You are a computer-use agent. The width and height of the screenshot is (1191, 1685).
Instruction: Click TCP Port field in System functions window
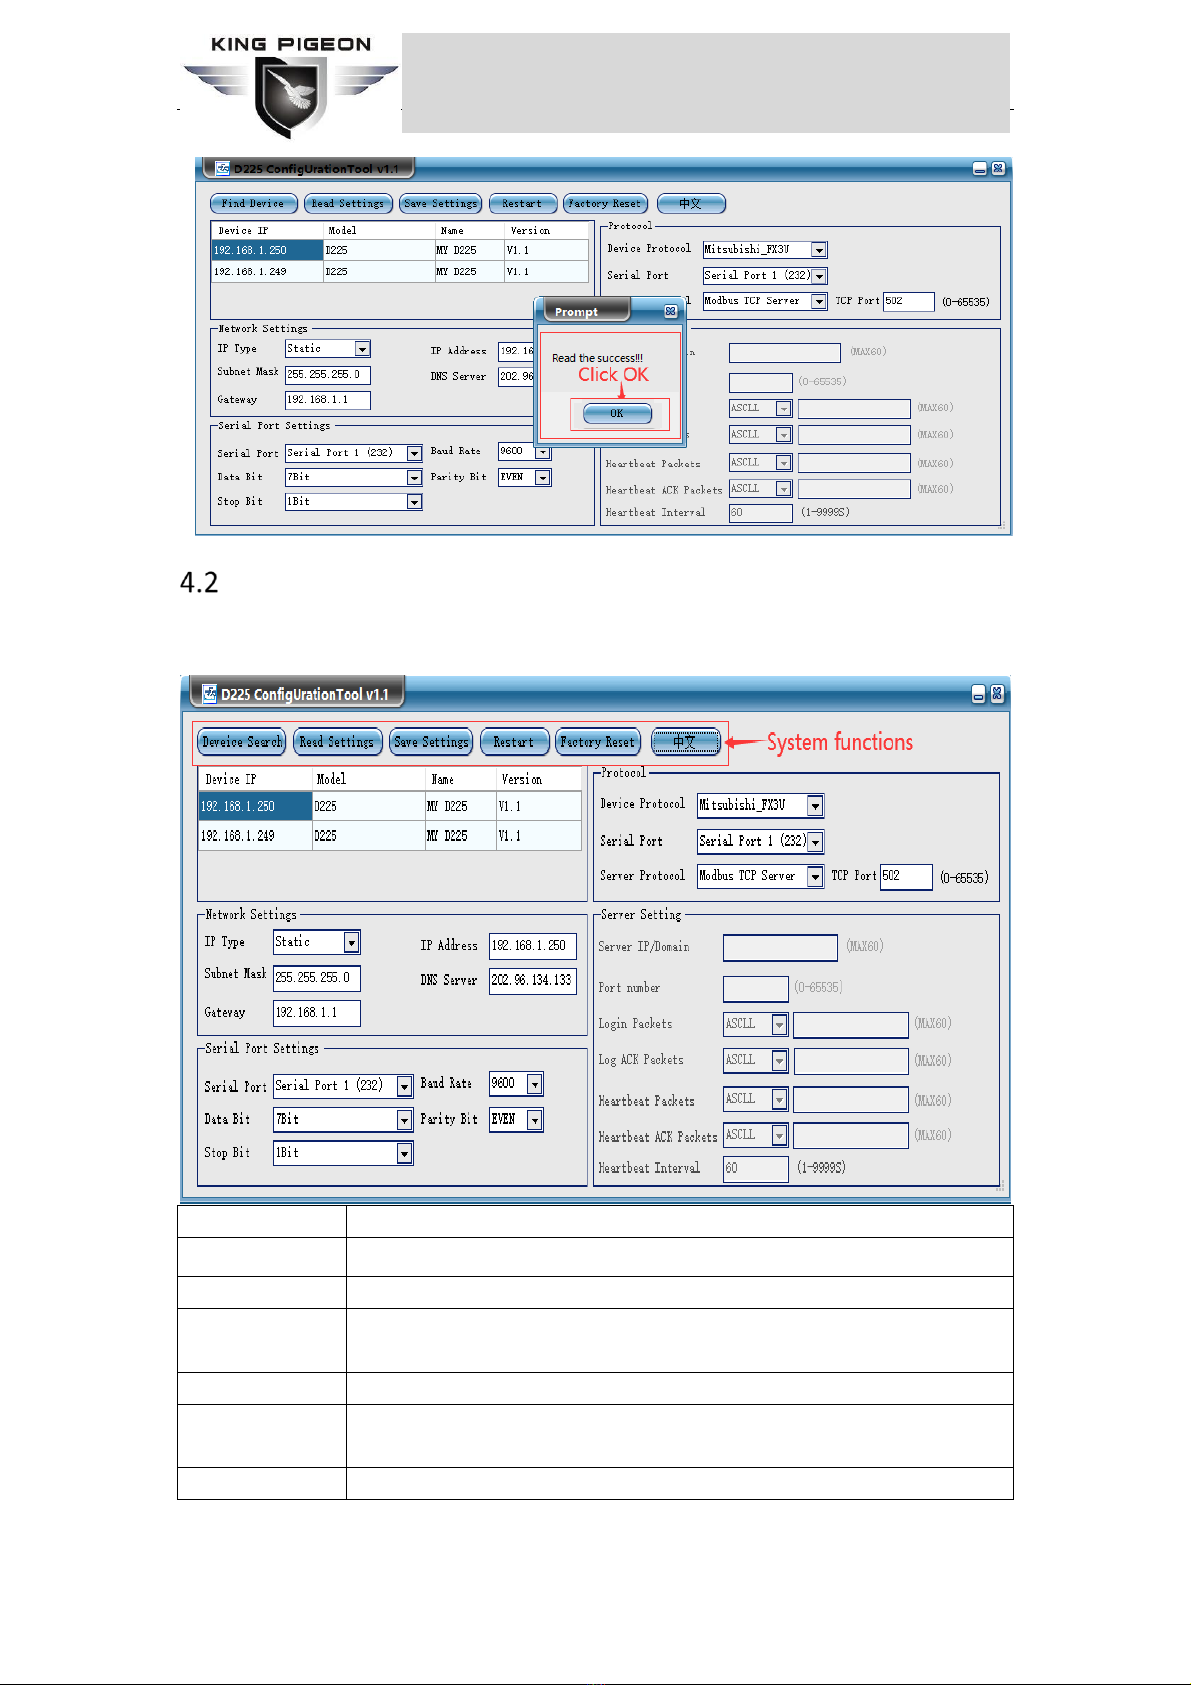point(906,877)
